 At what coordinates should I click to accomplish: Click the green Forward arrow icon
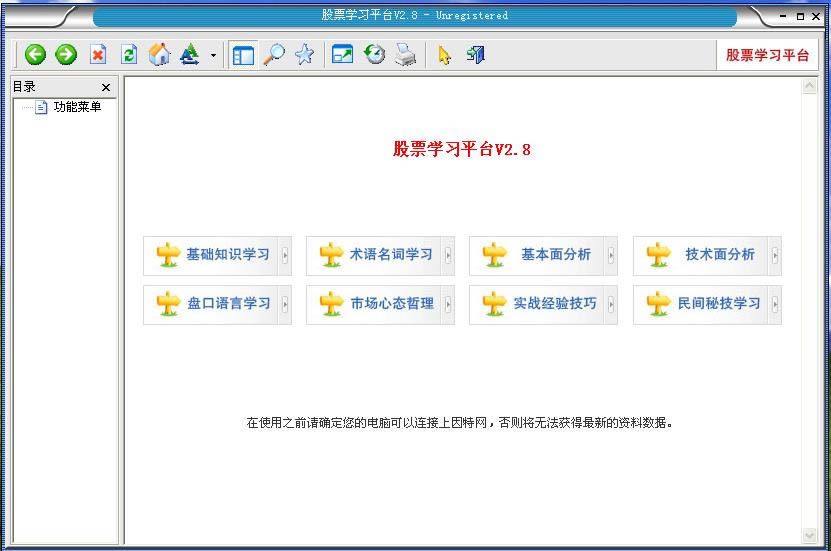tap(66, 55)
